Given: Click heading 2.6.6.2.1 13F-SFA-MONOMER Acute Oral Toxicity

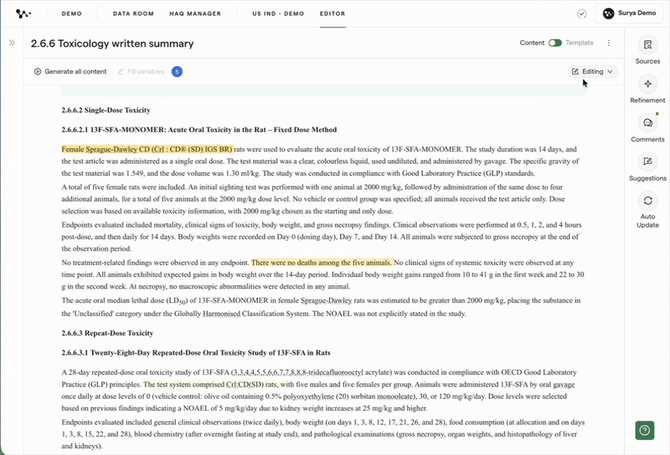Looking at the screenshot, I should click(x=199, y=130).
